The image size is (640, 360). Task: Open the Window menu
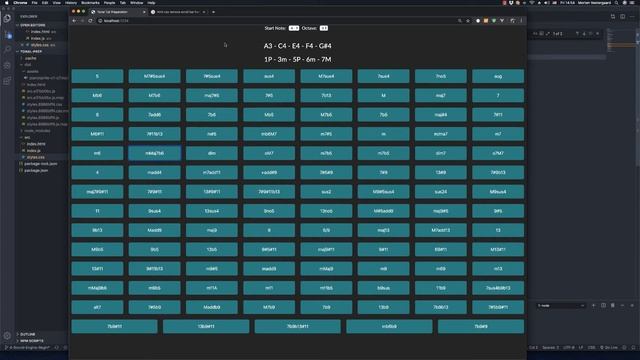[137, 3]
